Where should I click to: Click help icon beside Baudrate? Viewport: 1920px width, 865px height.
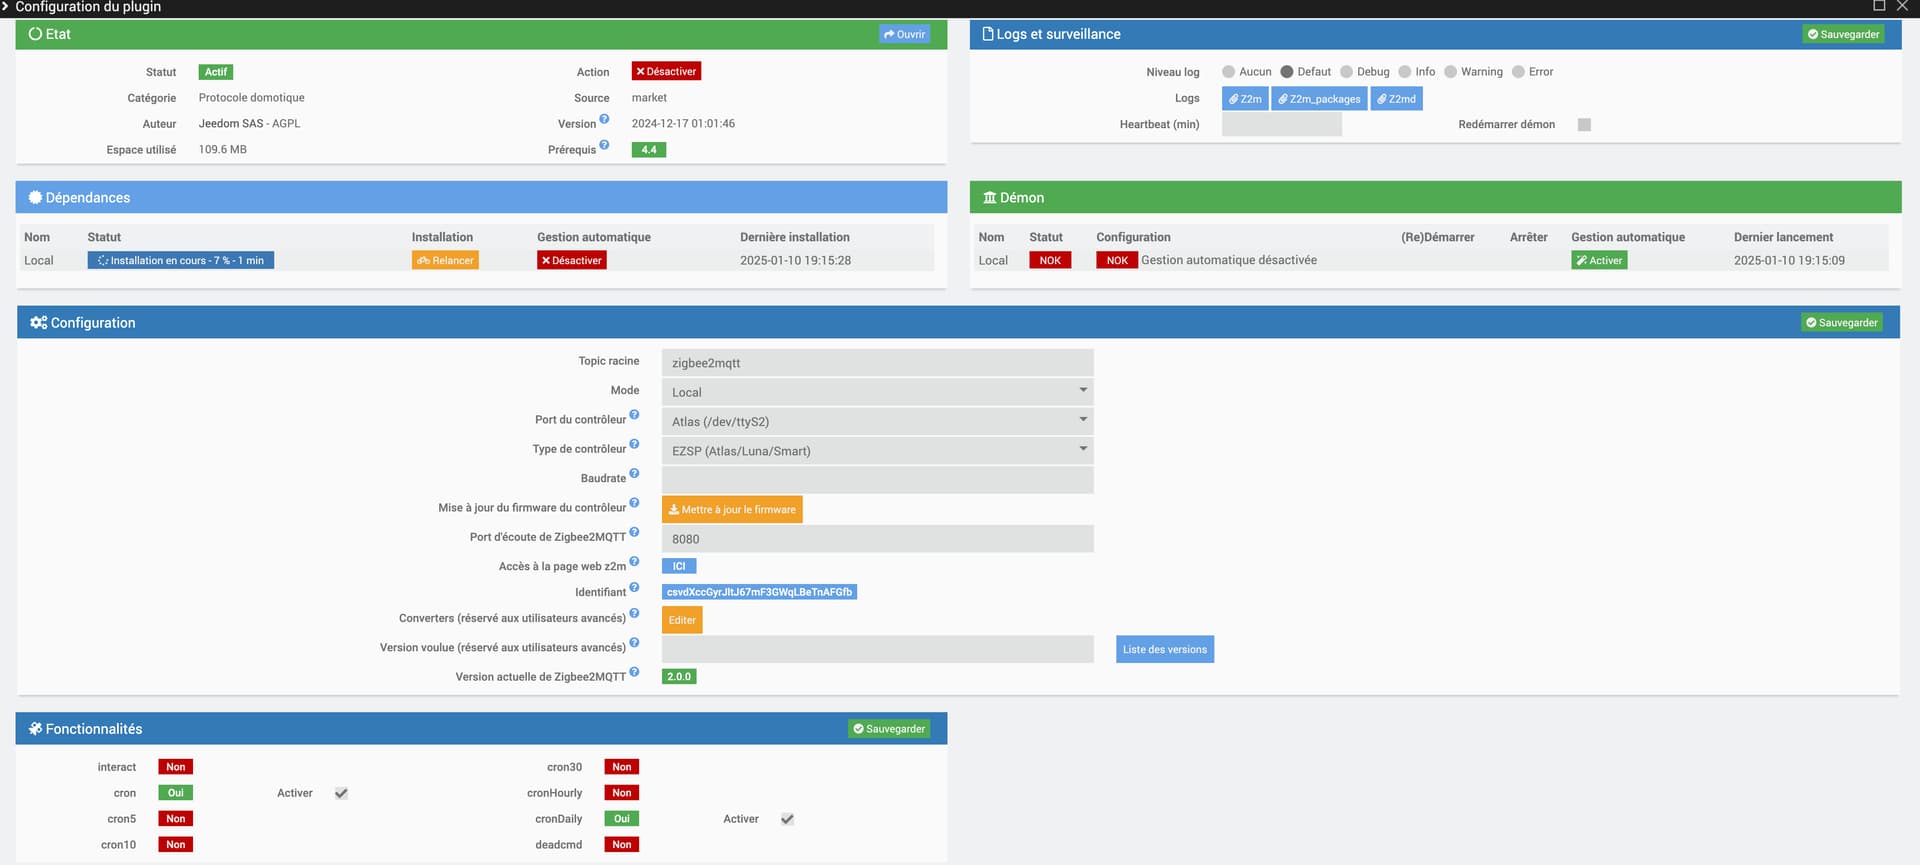pyautogui.click(x=634, y=474)
